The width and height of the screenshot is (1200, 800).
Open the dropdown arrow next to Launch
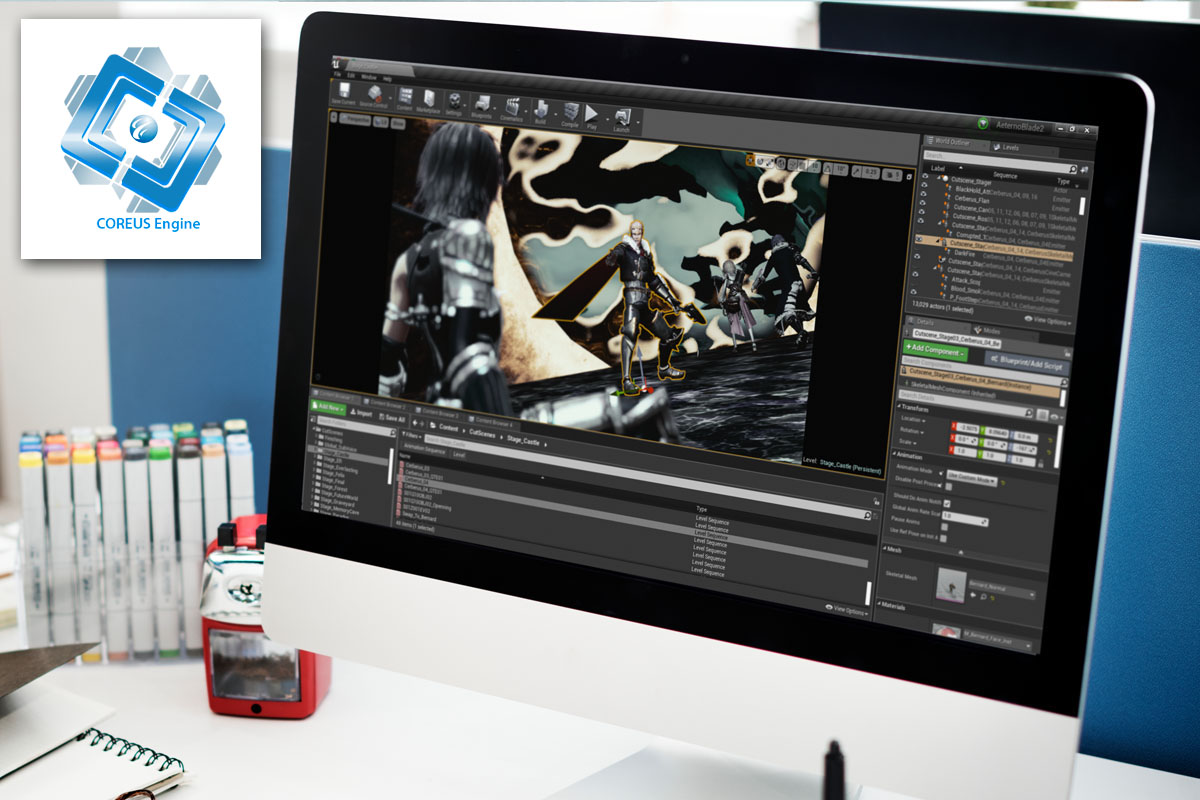click(x=637, y=123)
